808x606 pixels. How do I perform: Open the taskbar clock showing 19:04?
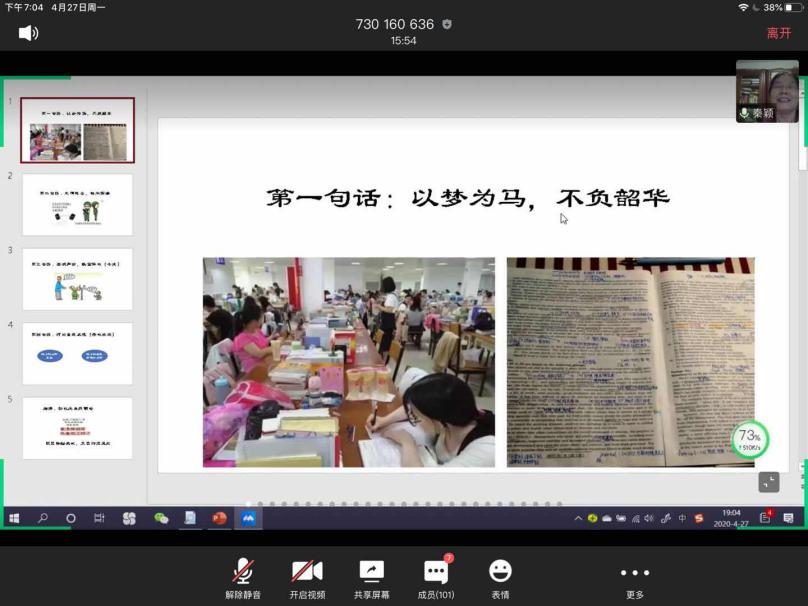tap(731, 518)
